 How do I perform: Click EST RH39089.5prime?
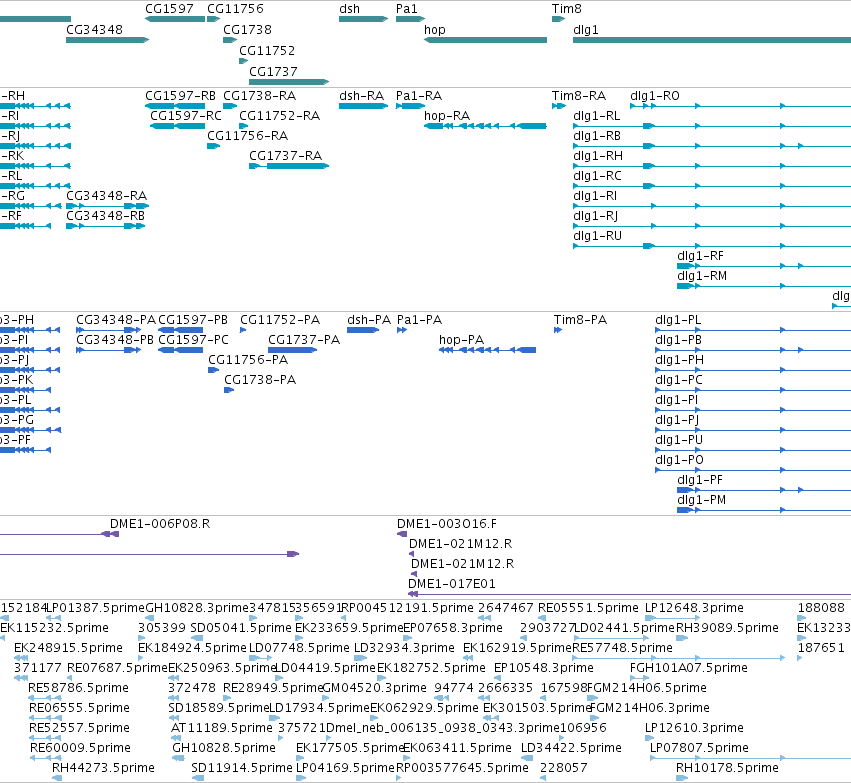(x=727, y=628)
